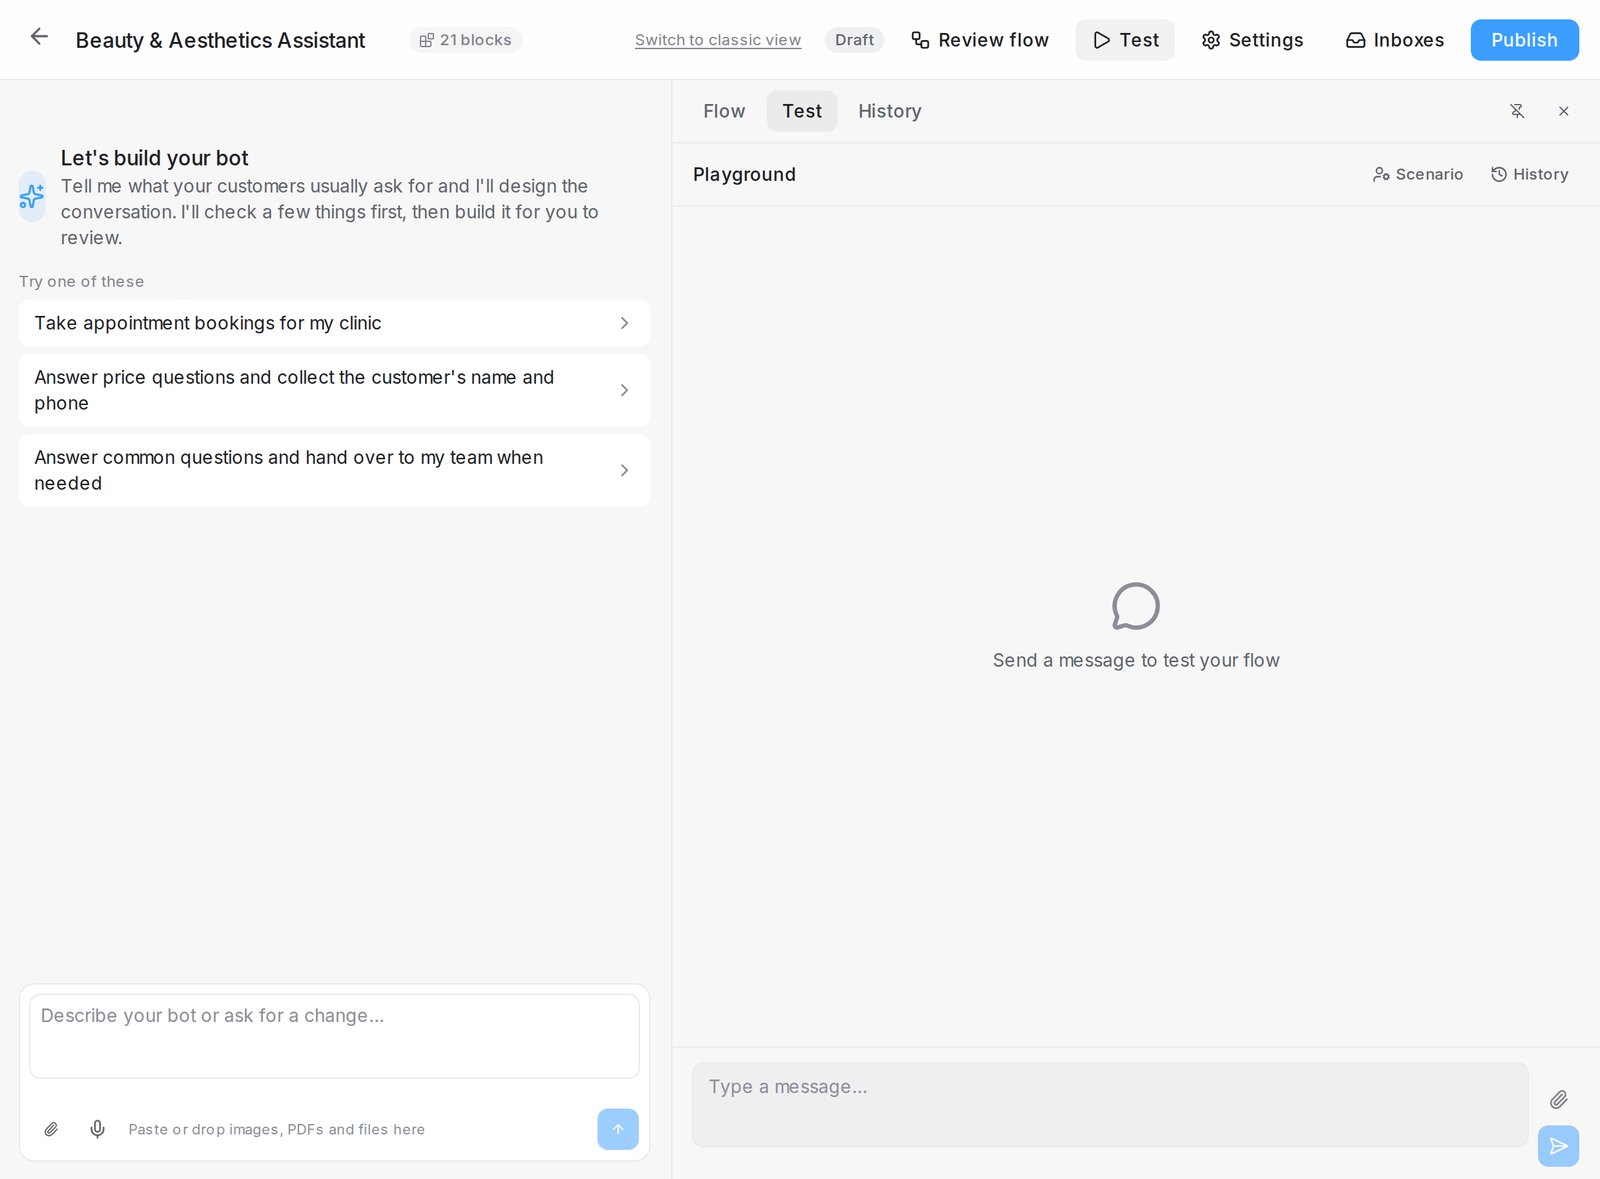Click the Test button in the header

click(1125, 40)
